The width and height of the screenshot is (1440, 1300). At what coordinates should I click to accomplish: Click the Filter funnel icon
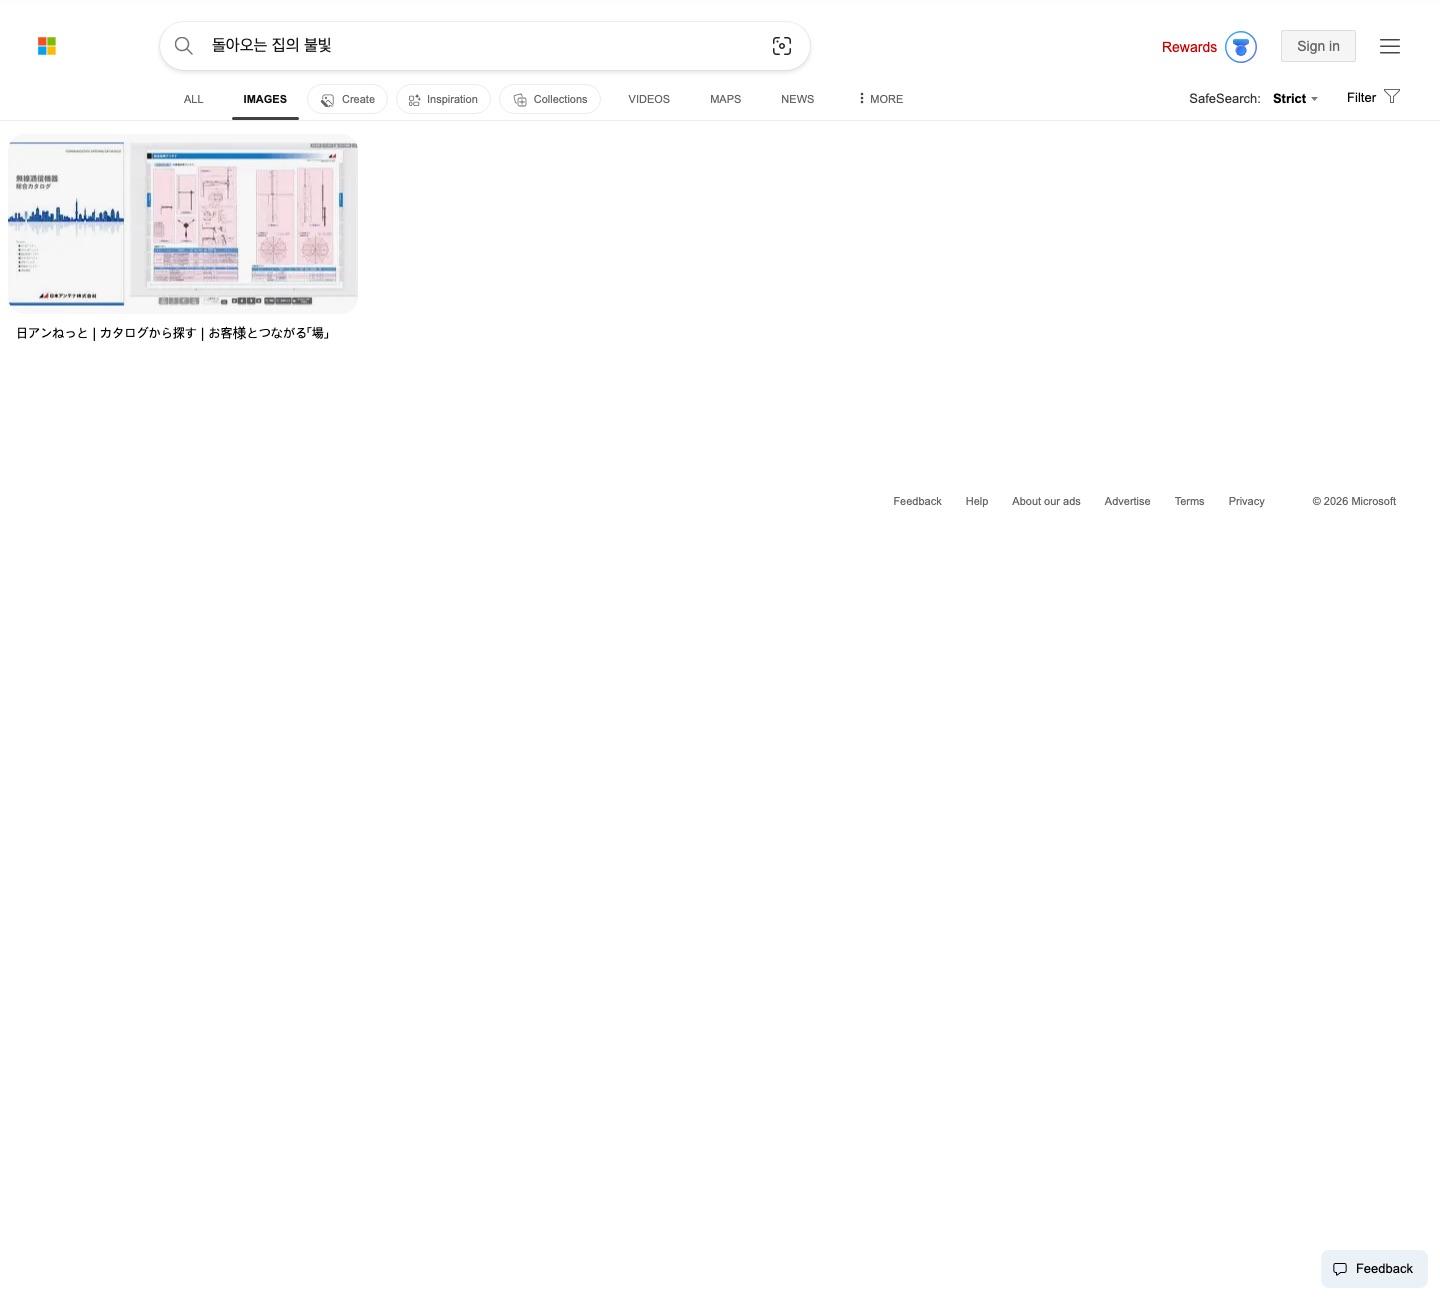[1392, 97]
